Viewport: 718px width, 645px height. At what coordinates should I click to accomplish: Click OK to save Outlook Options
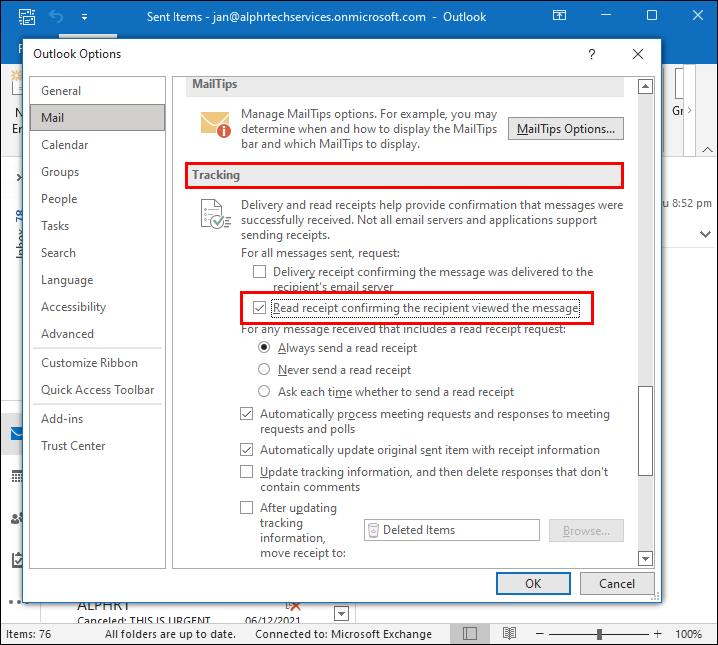[x=533, y=583]
